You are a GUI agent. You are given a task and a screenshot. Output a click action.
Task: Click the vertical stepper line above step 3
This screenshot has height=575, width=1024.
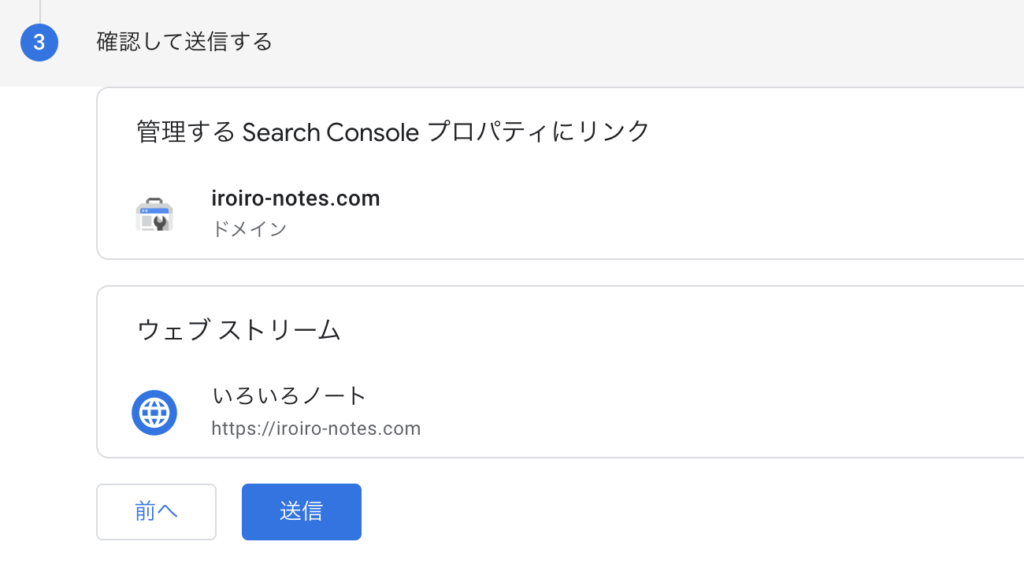click(x=40, y=9)
